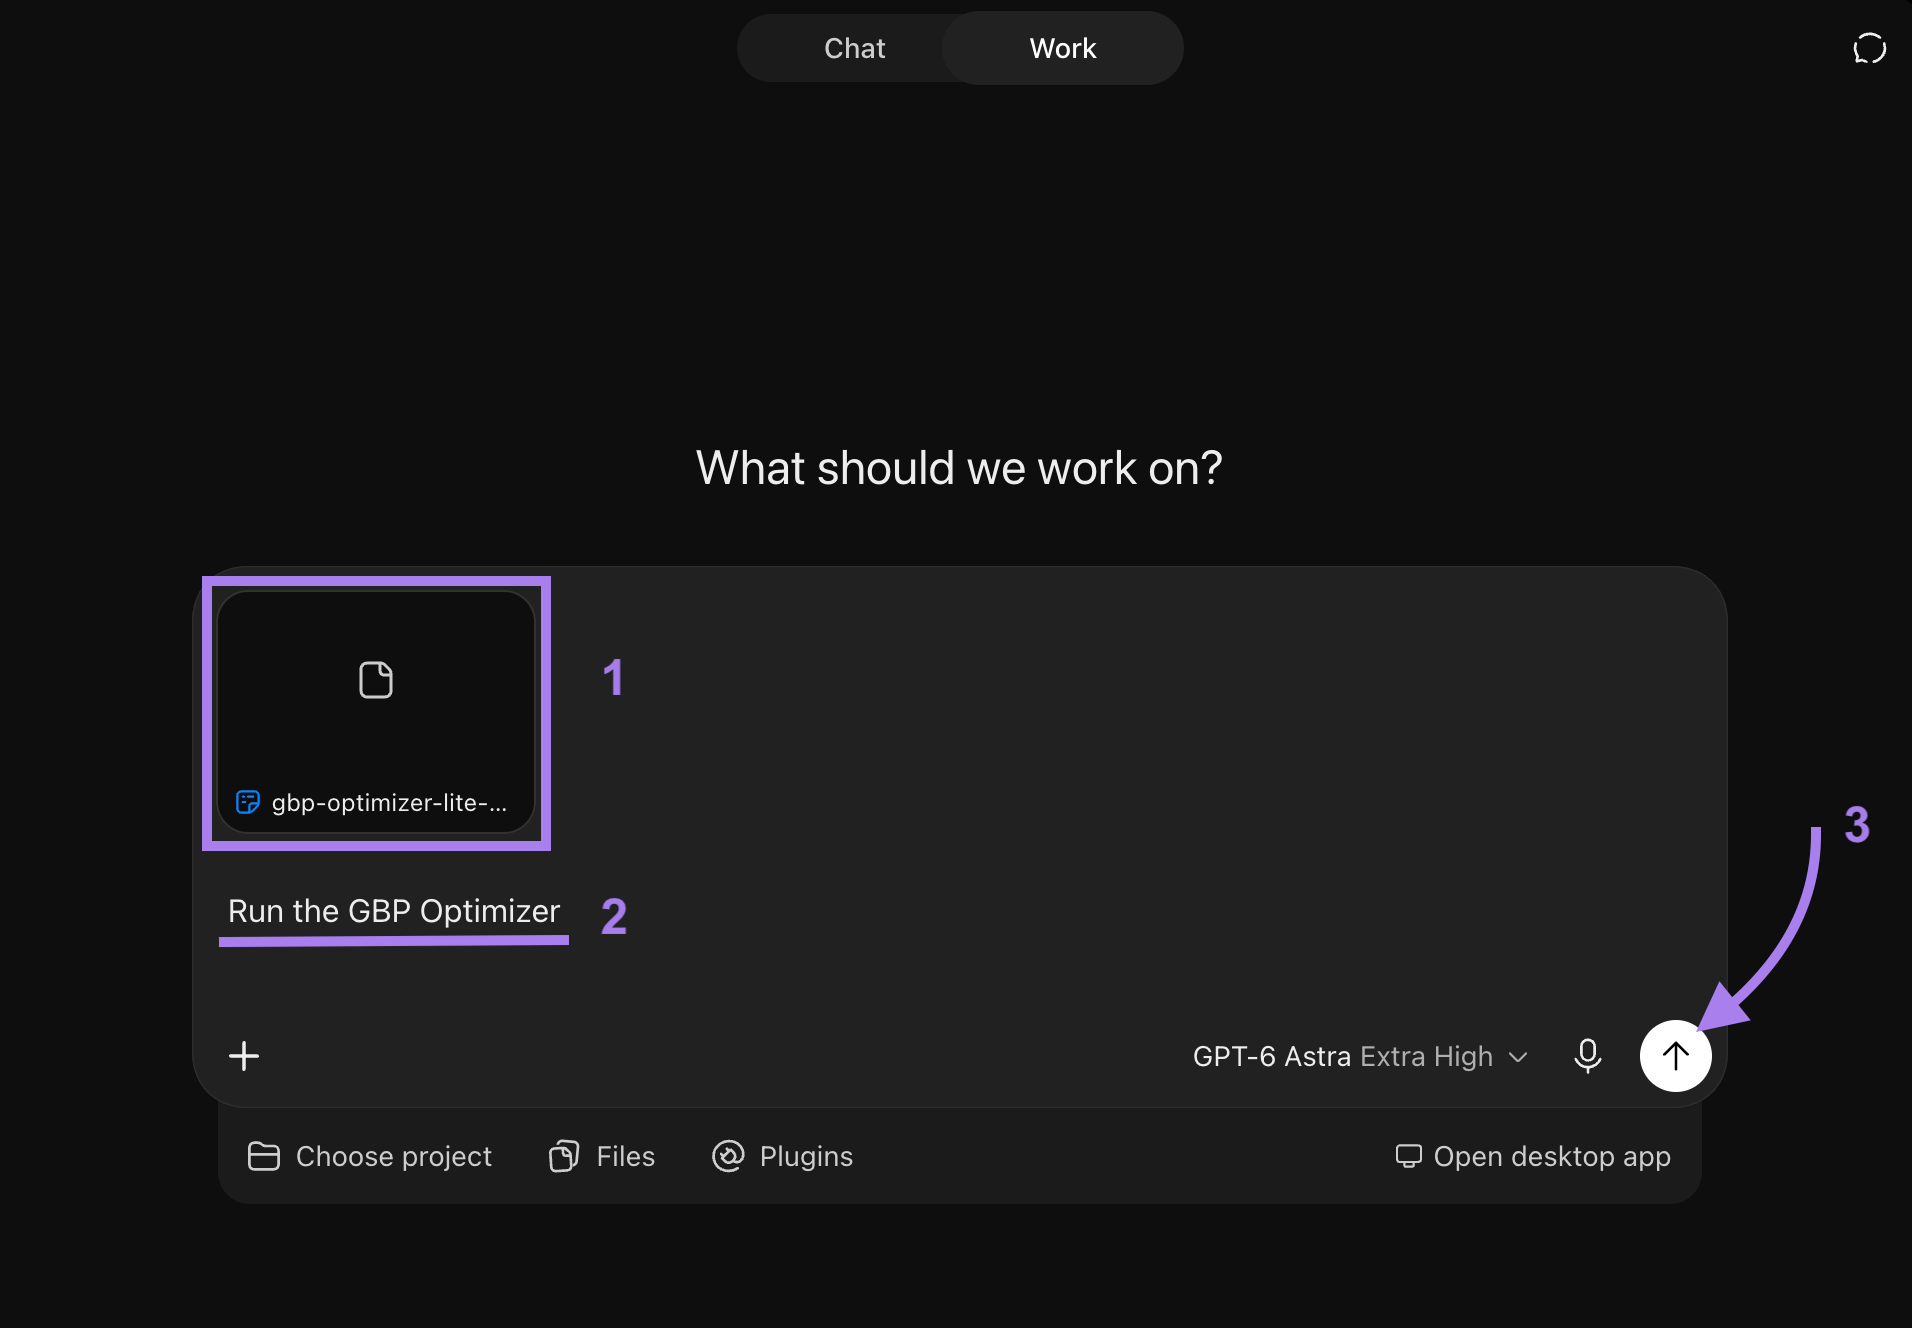Add an attachment with the plus icon

click(244, 1055)
